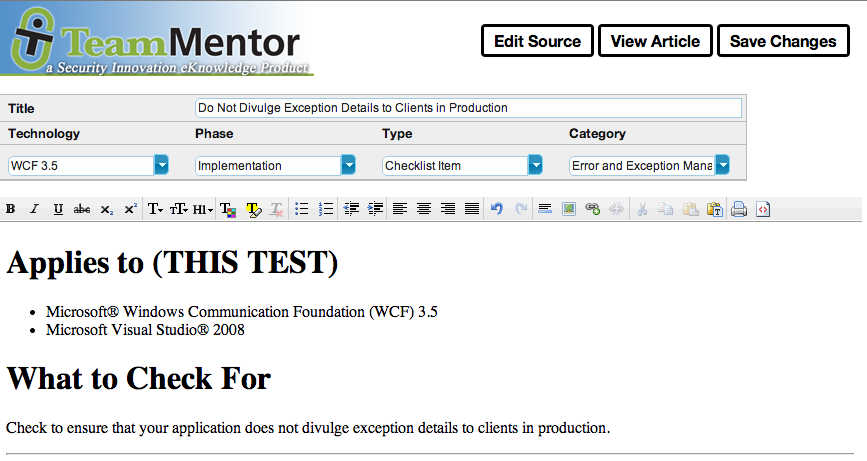Open the heading style H1 menu
This screenshot has height=461, width=867.
click(x=203, y=209)
